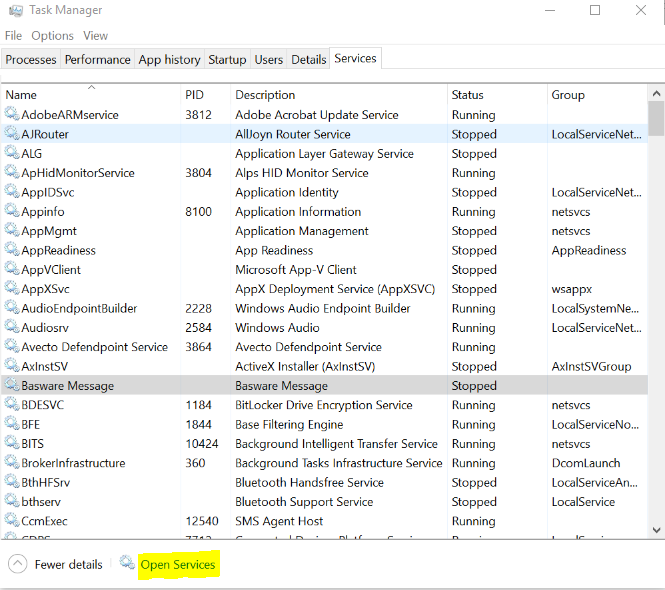Image resolution: width=665 pixels, height=590 pixels.
Task: Click the gear icon beside Audiosrv
Action: (12, 327)
